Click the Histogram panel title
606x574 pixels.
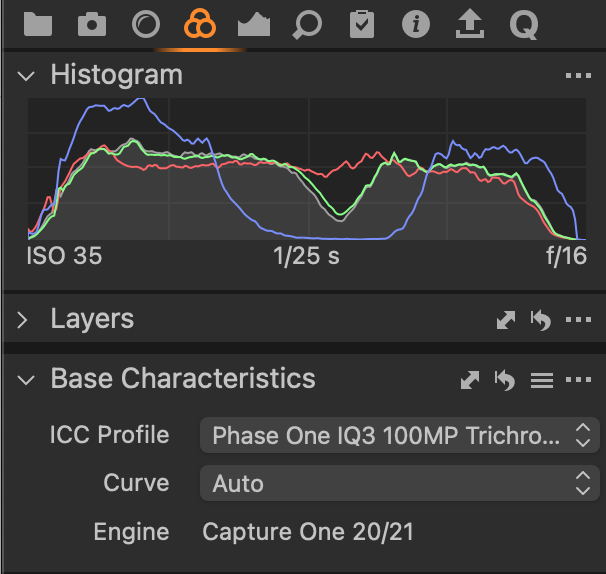pyautogui.click(x=117, y=75)
